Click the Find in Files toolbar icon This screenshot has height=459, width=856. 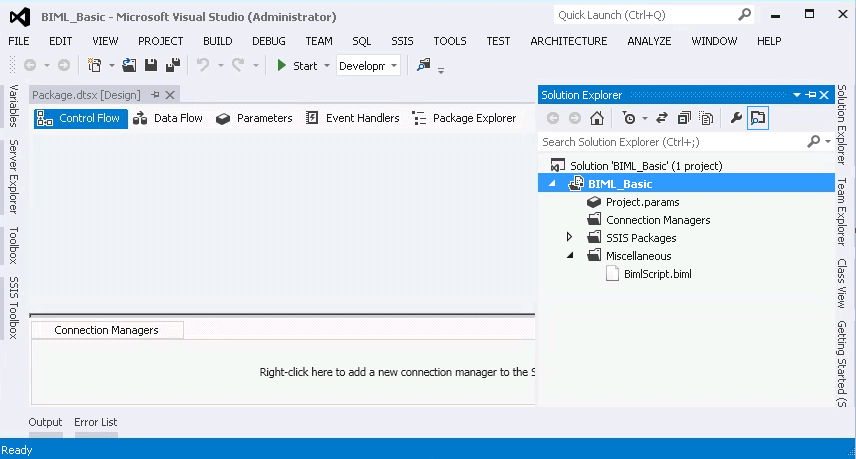pos(424,65)
